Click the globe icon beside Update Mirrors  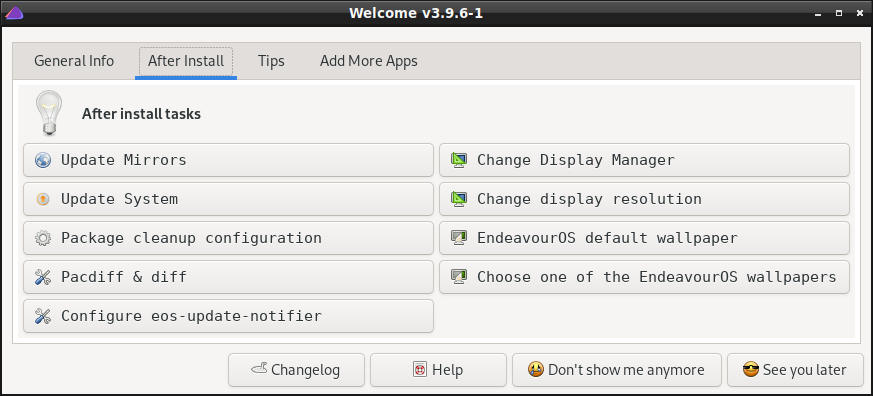click(43, 160)
